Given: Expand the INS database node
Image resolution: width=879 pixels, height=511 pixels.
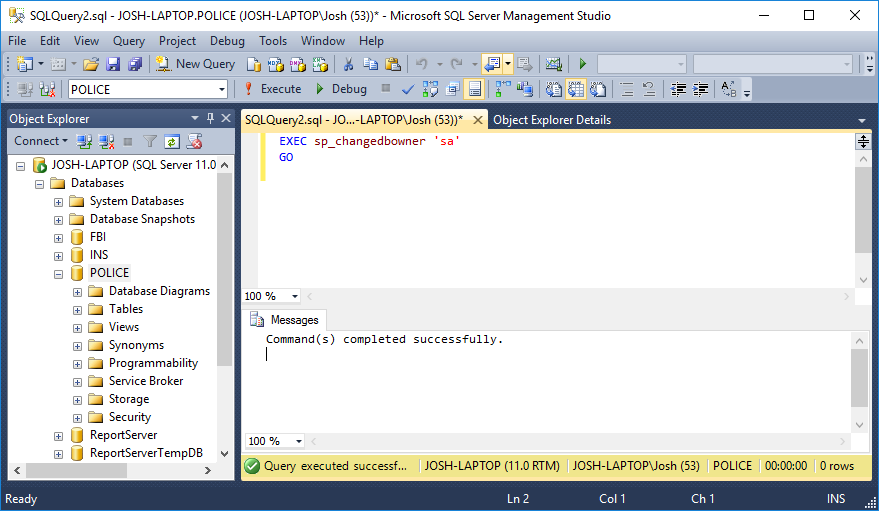Looking at the screenshot, I should coord(58,256).
